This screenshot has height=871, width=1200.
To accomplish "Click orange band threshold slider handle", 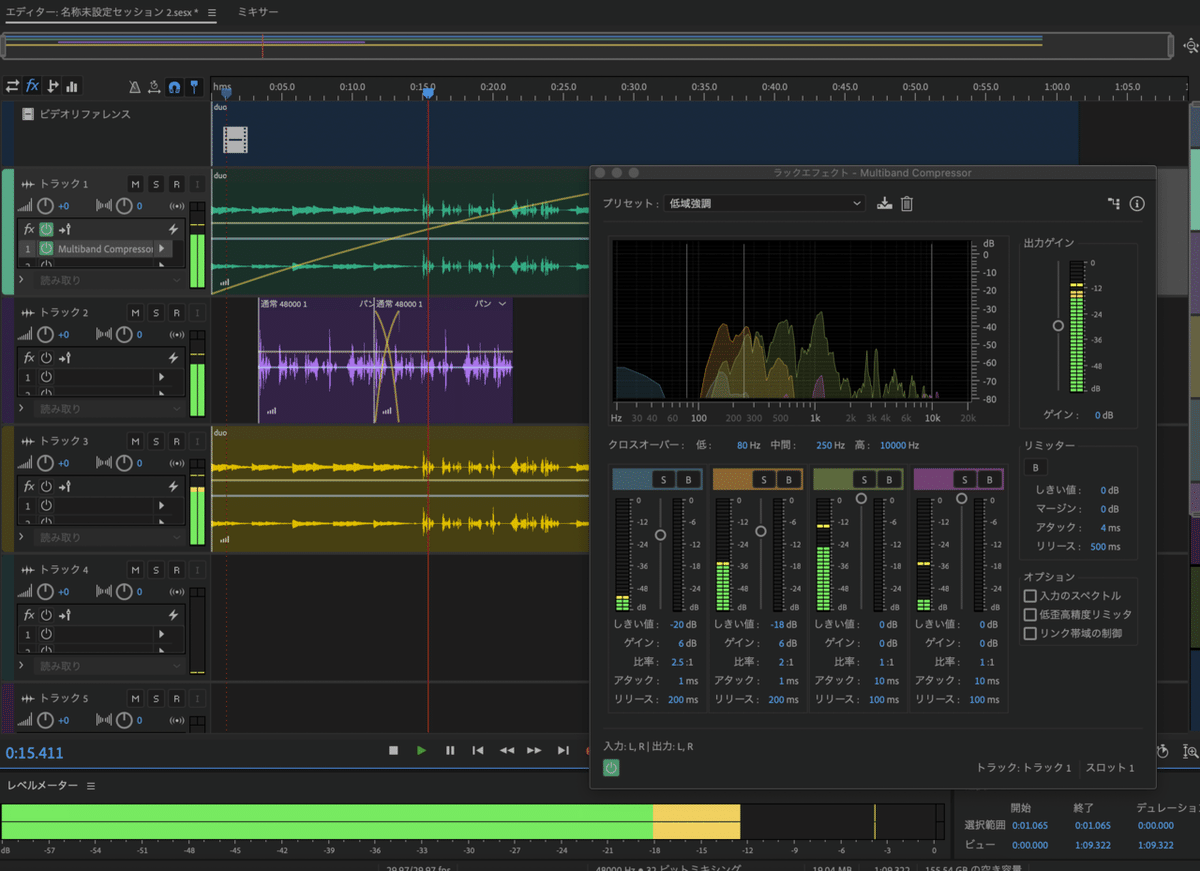I will pos(761,531).
